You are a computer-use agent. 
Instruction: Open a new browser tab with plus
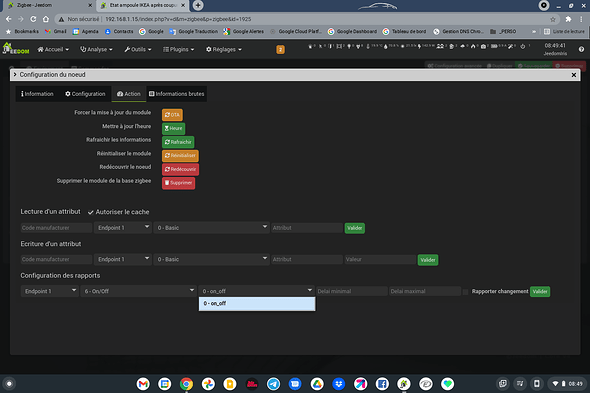198,5
